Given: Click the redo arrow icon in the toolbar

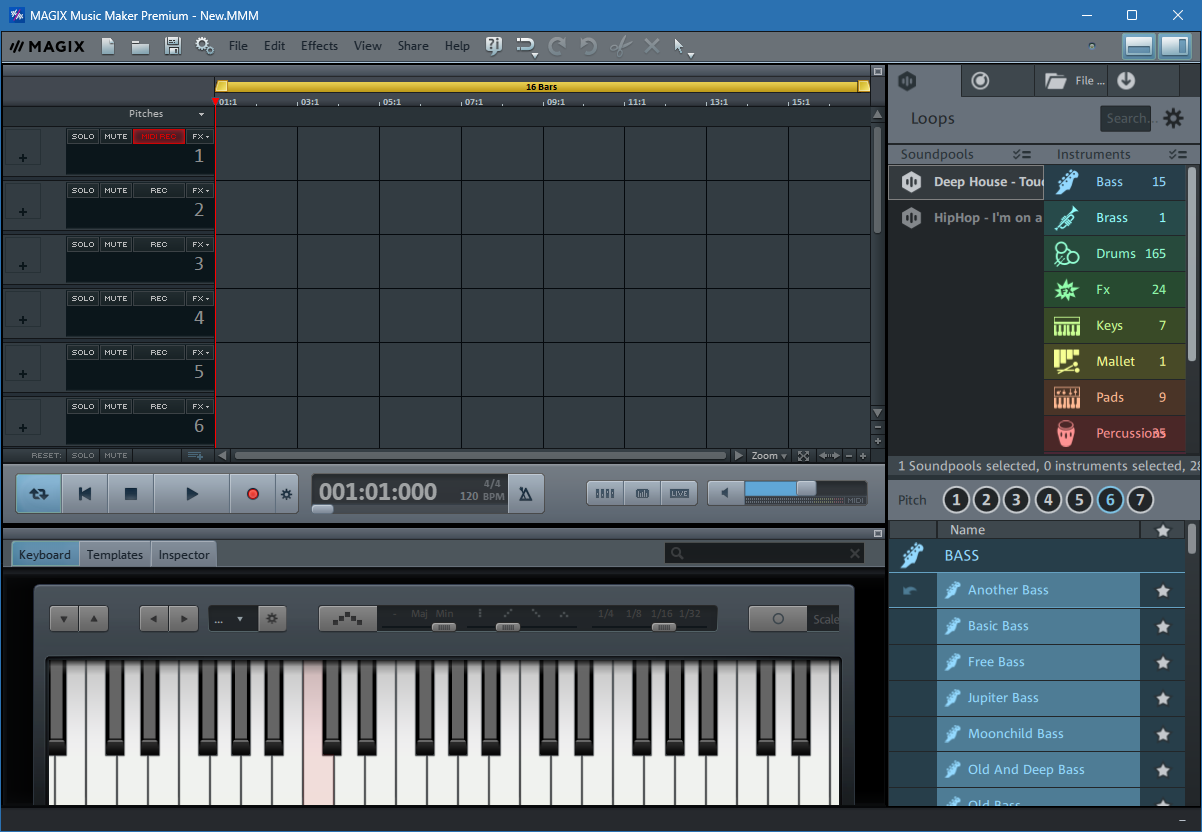Looking at the screenshot, I should (x=557, y=46).
